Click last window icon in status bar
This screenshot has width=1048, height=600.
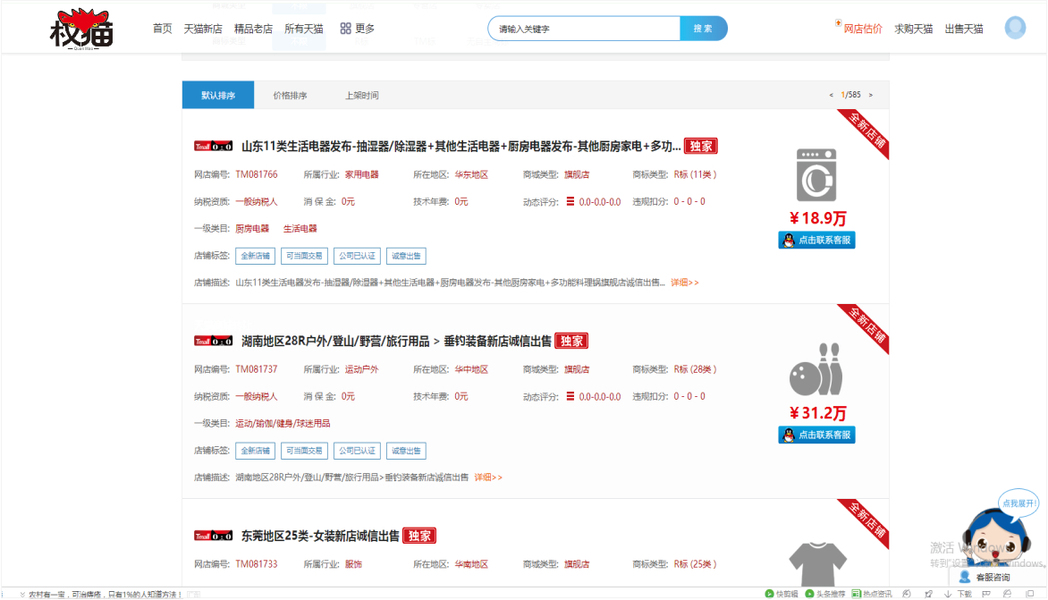point(1030,594)
